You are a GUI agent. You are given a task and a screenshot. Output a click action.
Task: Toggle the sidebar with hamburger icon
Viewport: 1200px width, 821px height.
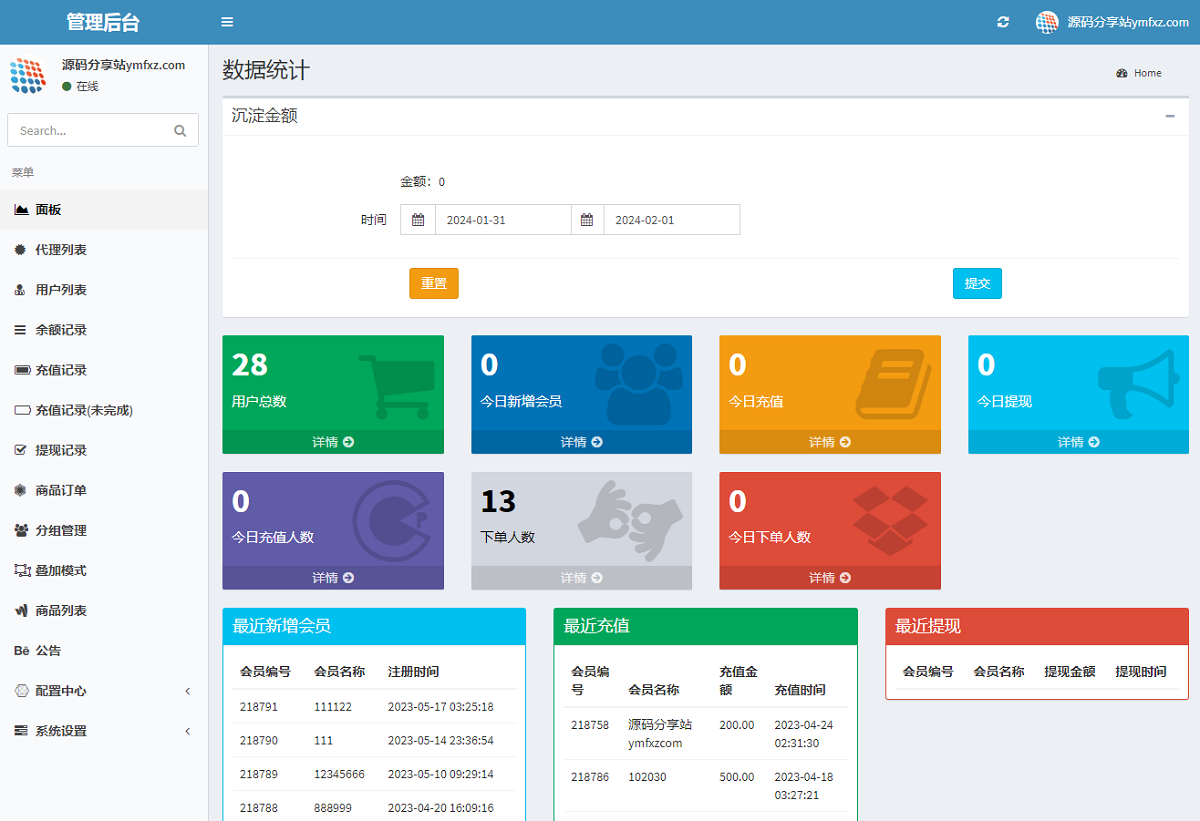(227, 22)
